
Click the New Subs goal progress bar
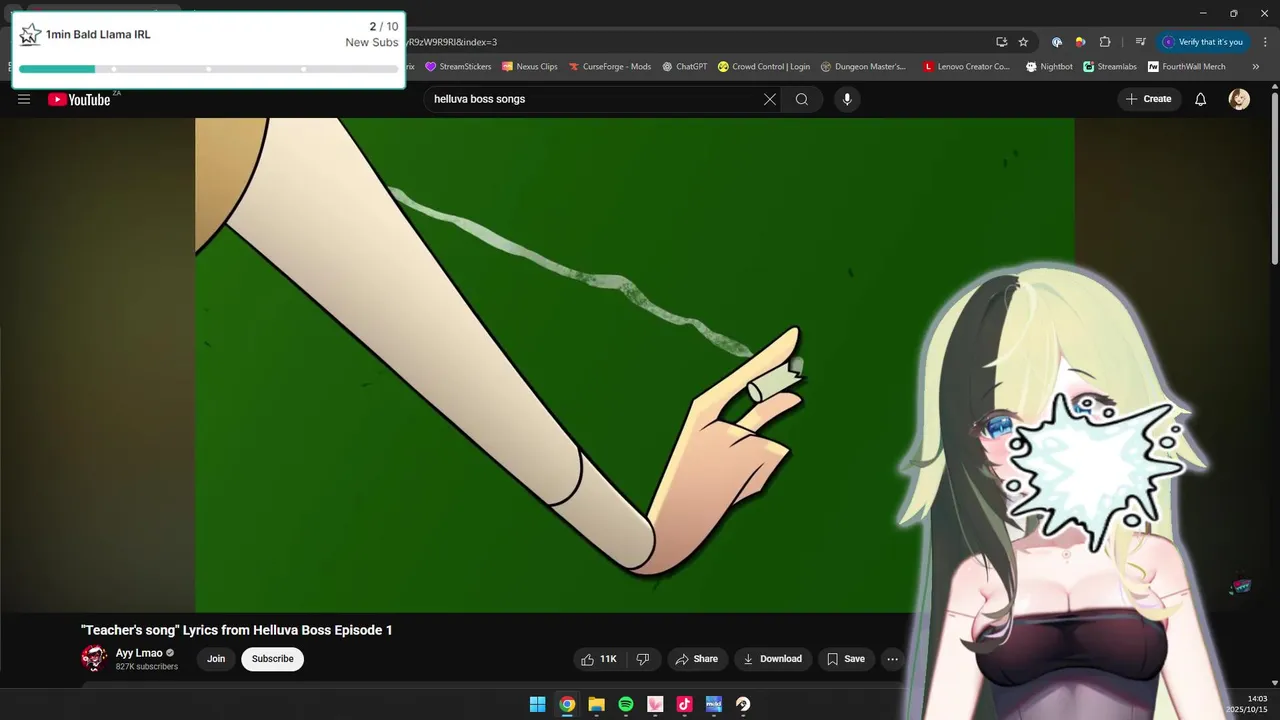coord(208,69)
